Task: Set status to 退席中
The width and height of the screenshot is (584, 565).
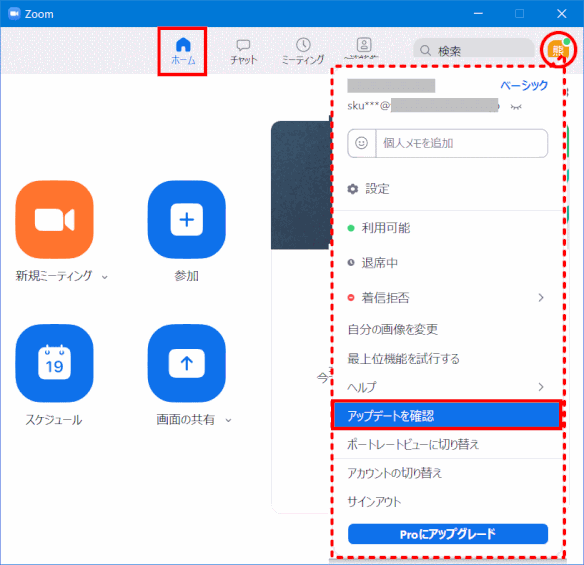Action: click(x=447, y=263)
